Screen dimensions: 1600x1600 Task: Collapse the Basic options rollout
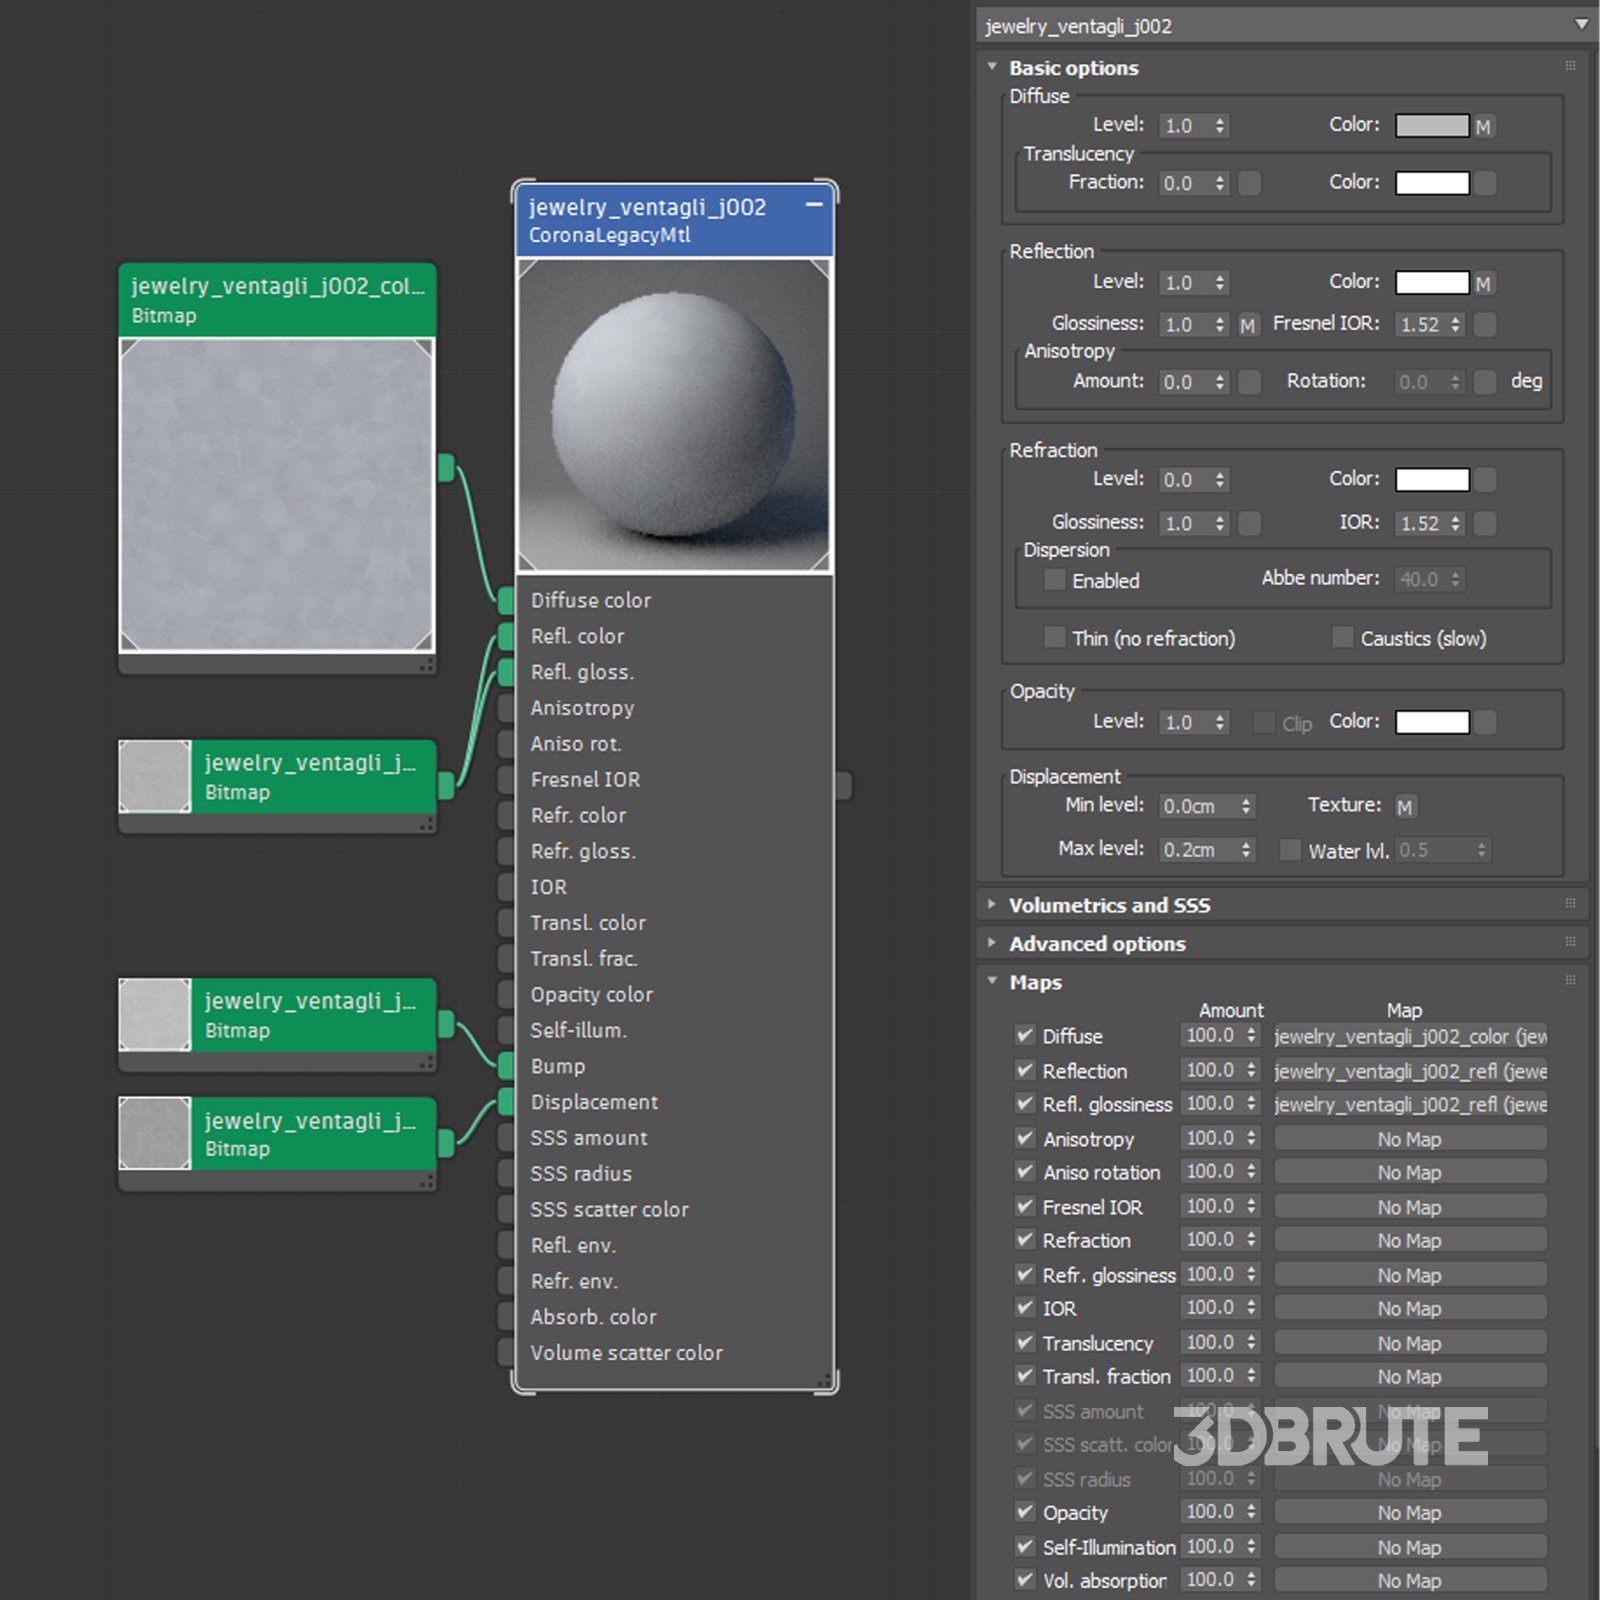click(x=1073, y=68)
